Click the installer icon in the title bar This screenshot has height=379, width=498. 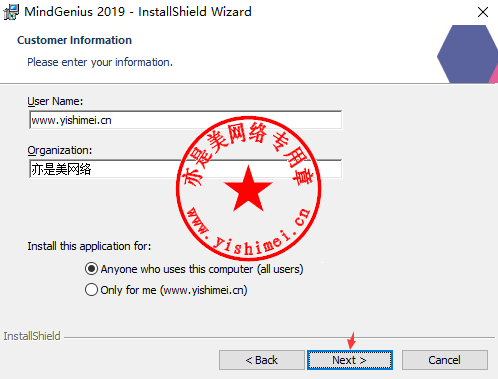point(11,12)
